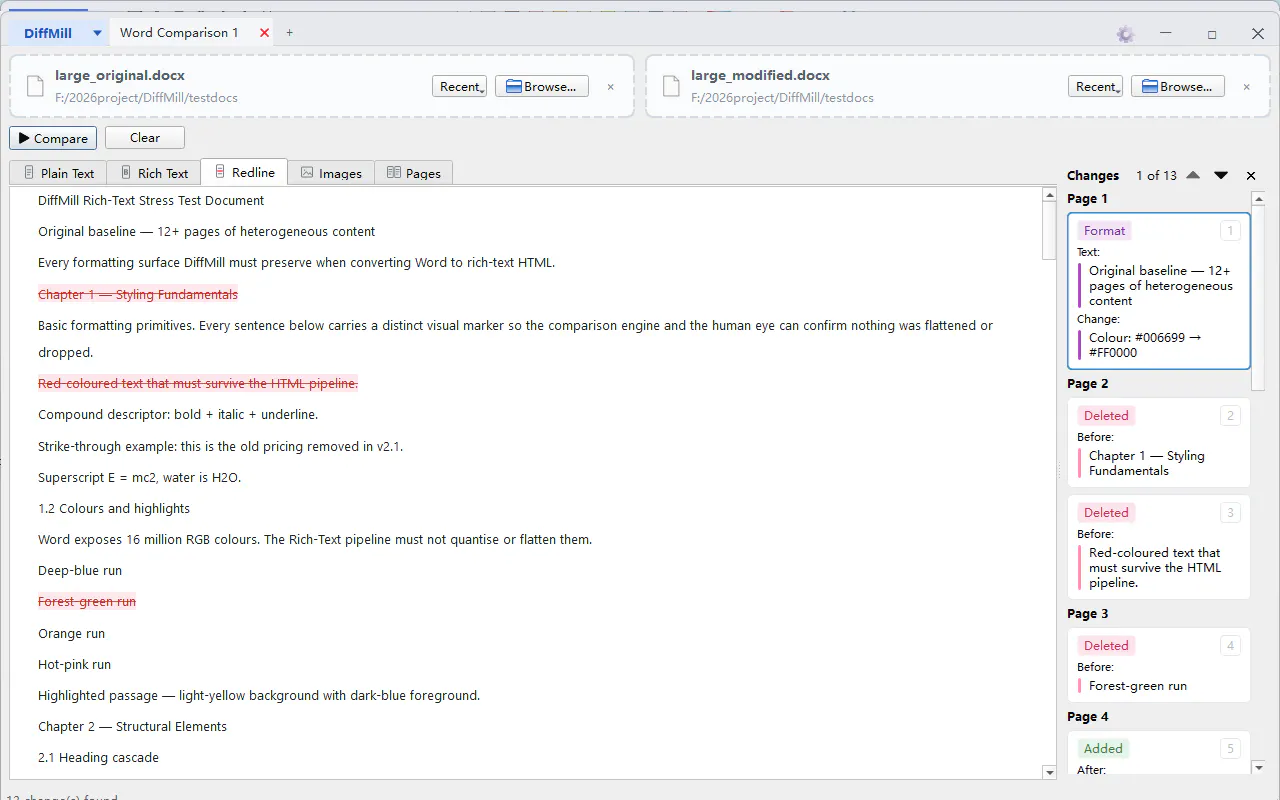This screenshot has width=1280, height=800.
Task: Click the document scrollbar up arrow
Action: (1049, 194)
